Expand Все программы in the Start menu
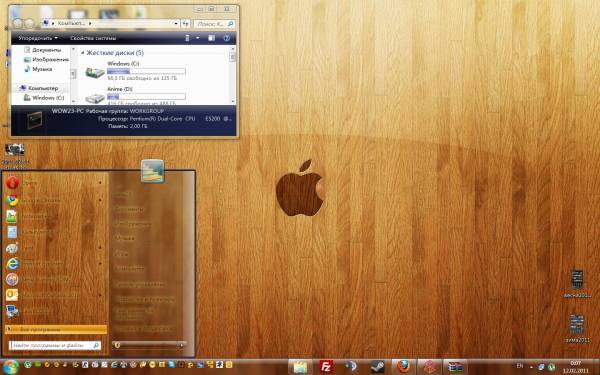Image resolution: width=600 pixels, height=375 pixels. [x=56, y=329]
